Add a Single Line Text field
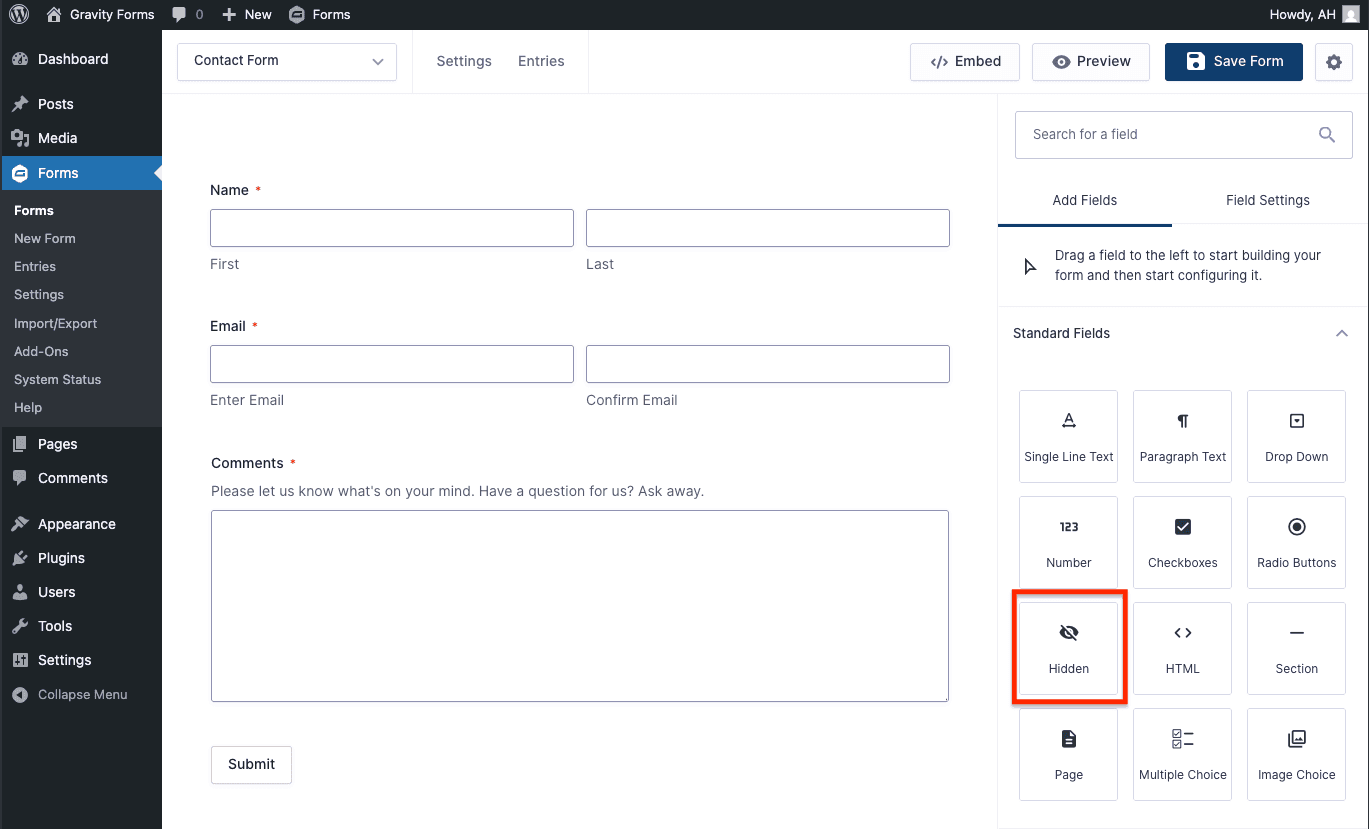 [1068, 436]
